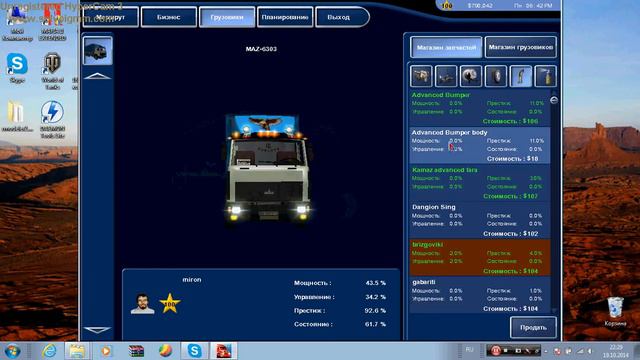640x360 pixels.
Task: Select the MAZ truck thumbnail in the garage list
Action: (x=98, y=51)
